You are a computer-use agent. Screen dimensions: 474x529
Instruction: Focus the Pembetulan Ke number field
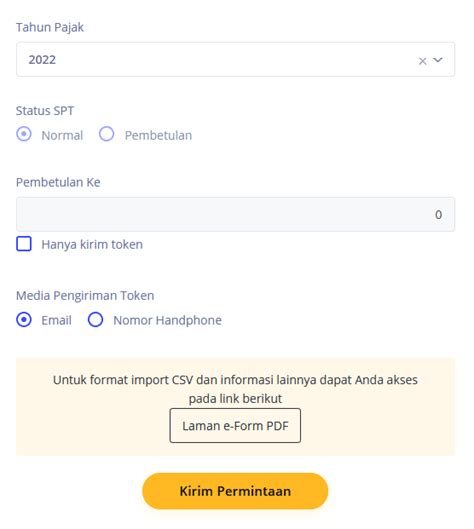235,214
